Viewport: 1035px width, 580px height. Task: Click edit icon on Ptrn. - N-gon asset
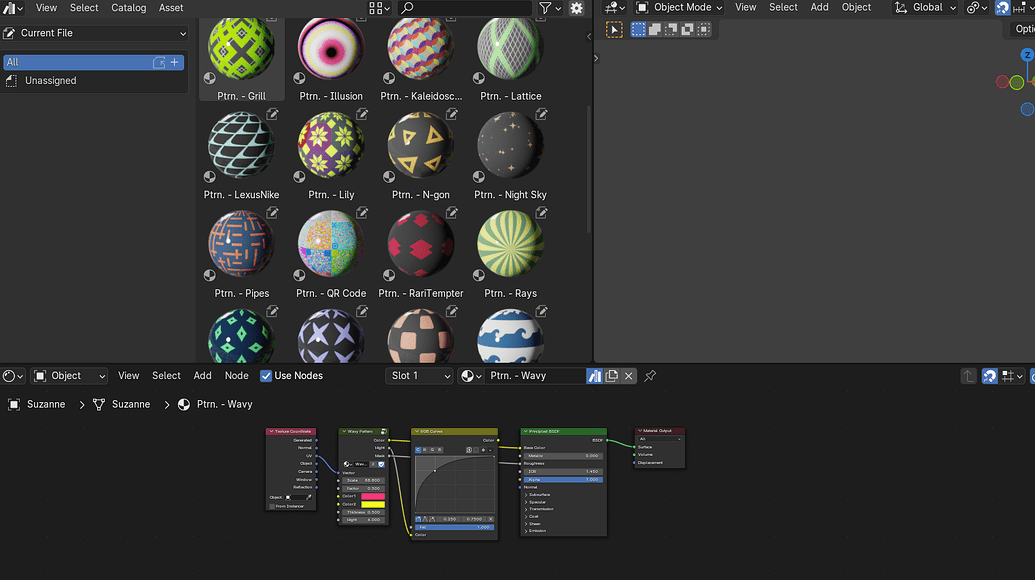[451, 115]
